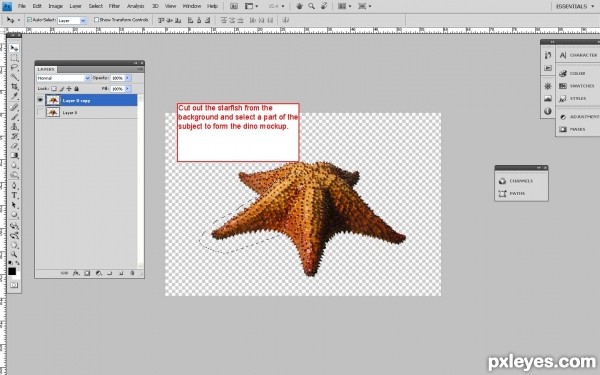Select the 3D Orbit camera tool
Screen dimensions: 600x375
pos(14,235)
